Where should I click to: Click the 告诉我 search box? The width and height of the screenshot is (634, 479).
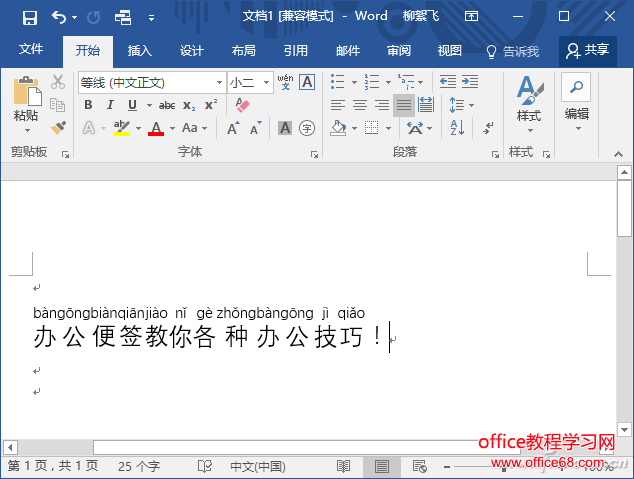tap(513, 51)
